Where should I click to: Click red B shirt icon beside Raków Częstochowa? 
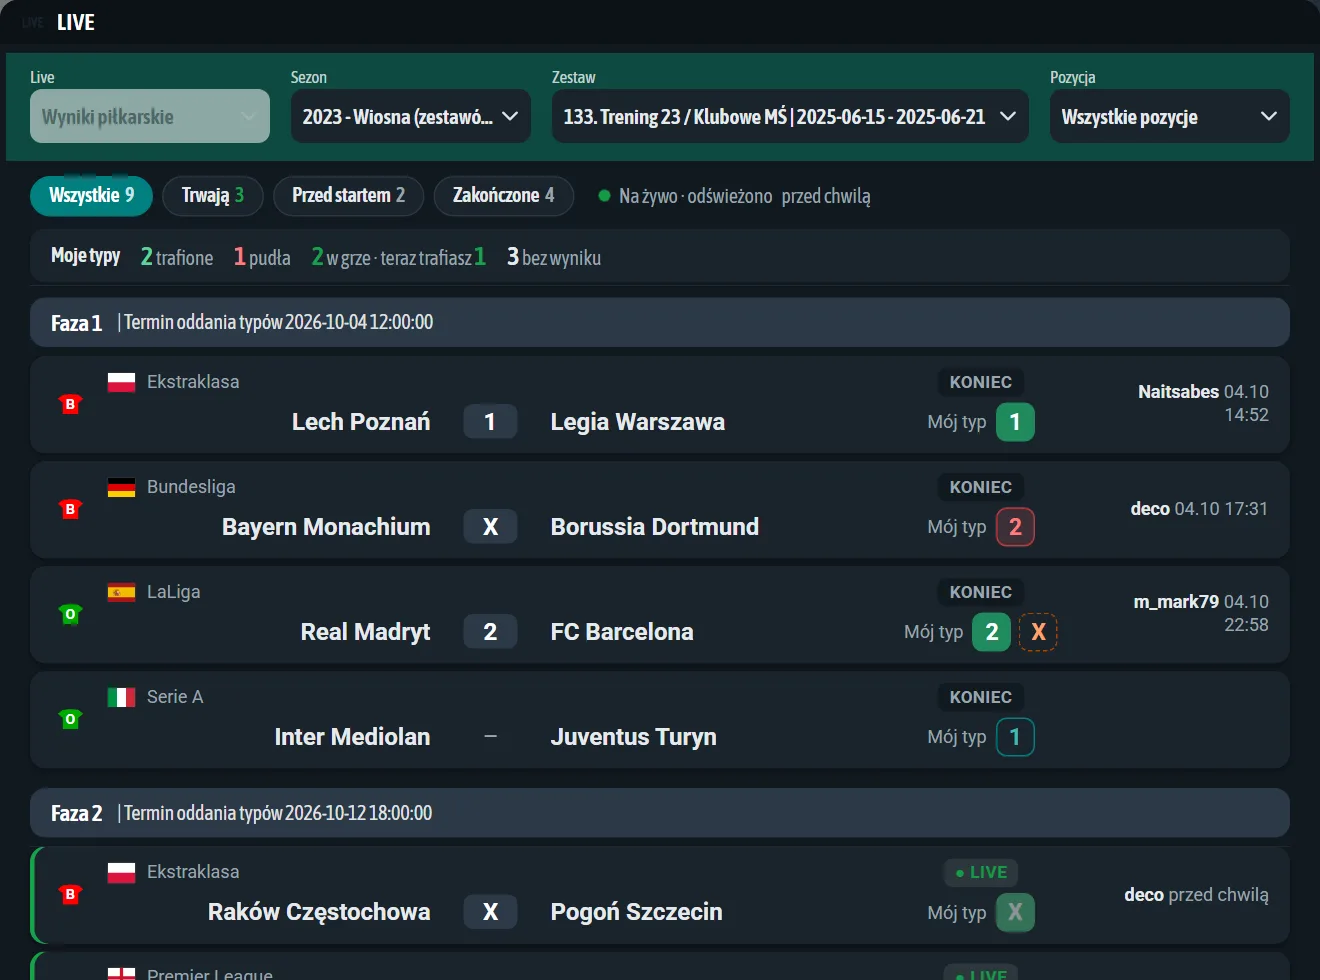70,894
